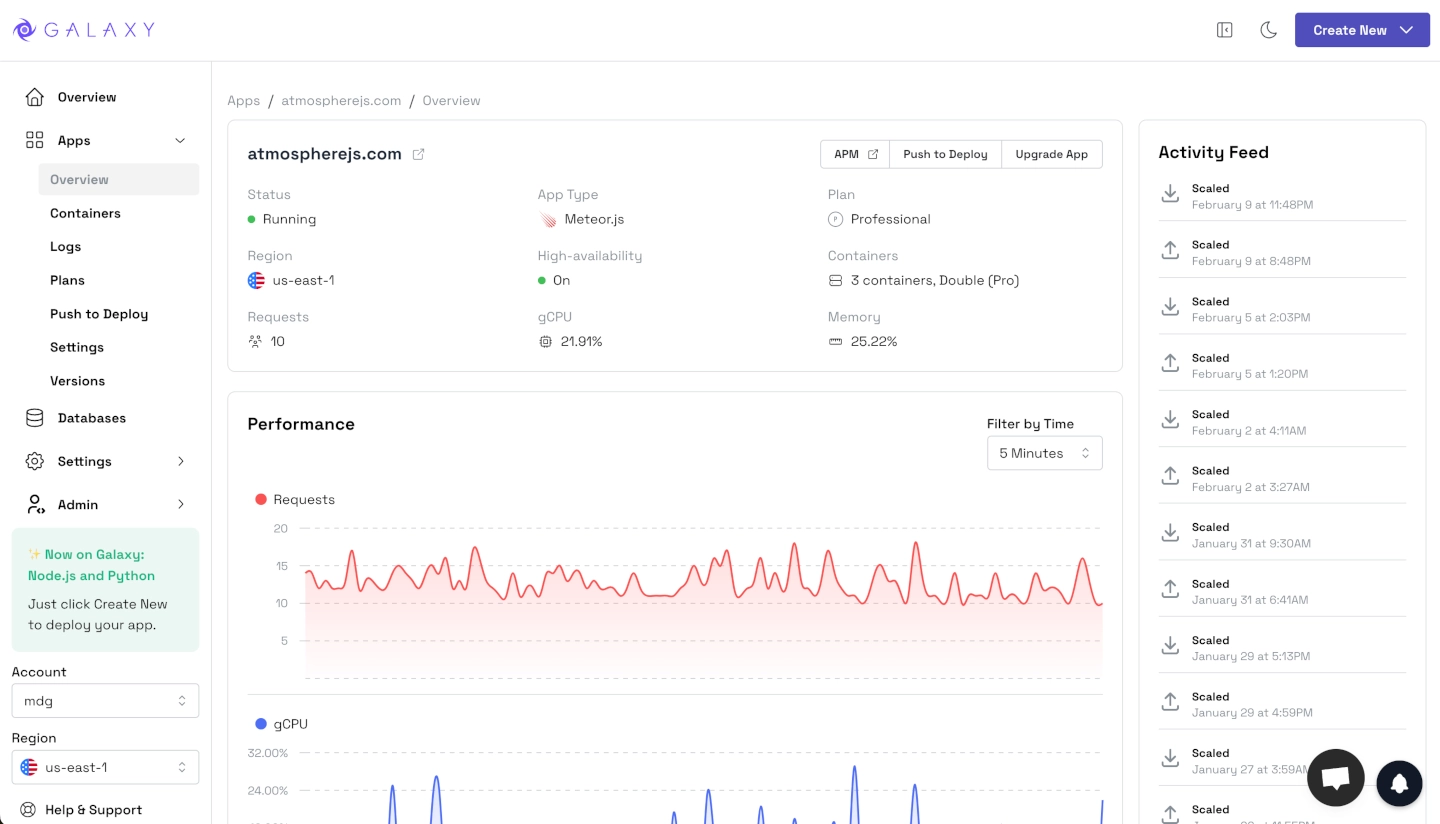Screen dimensions: 1440x824
Task: Select the Apps breadcrumb link
Action: [243, 101]
